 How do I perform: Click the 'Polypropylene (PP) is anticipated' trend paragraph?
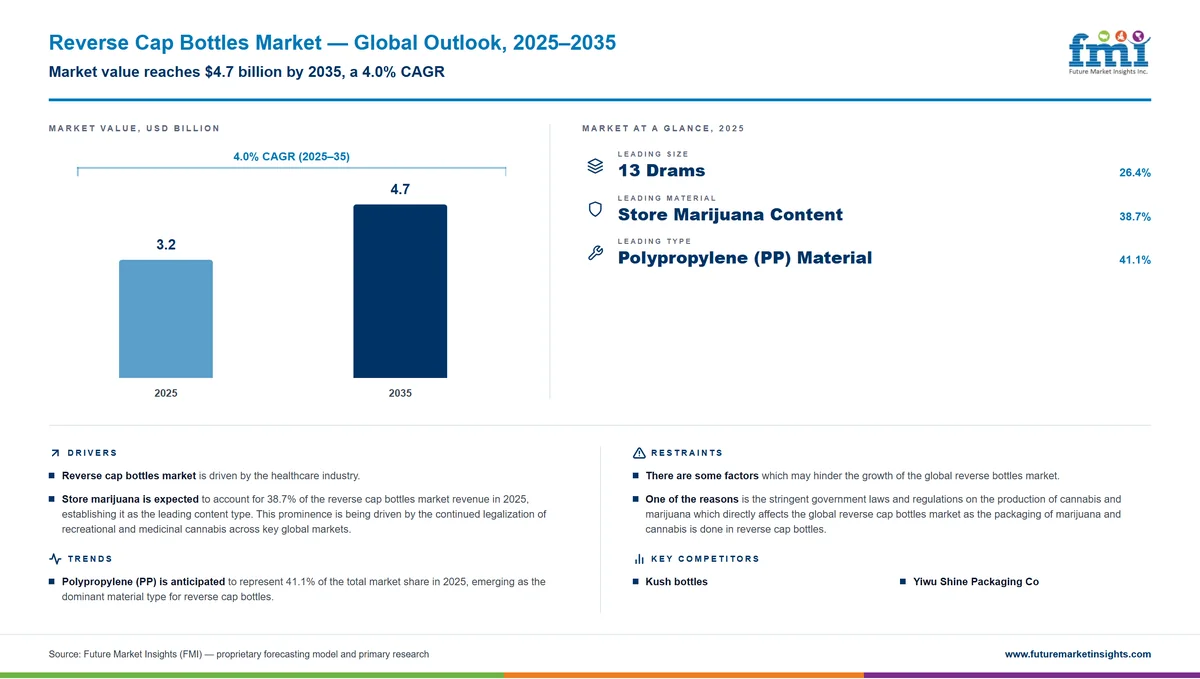[x=303, y=589]
